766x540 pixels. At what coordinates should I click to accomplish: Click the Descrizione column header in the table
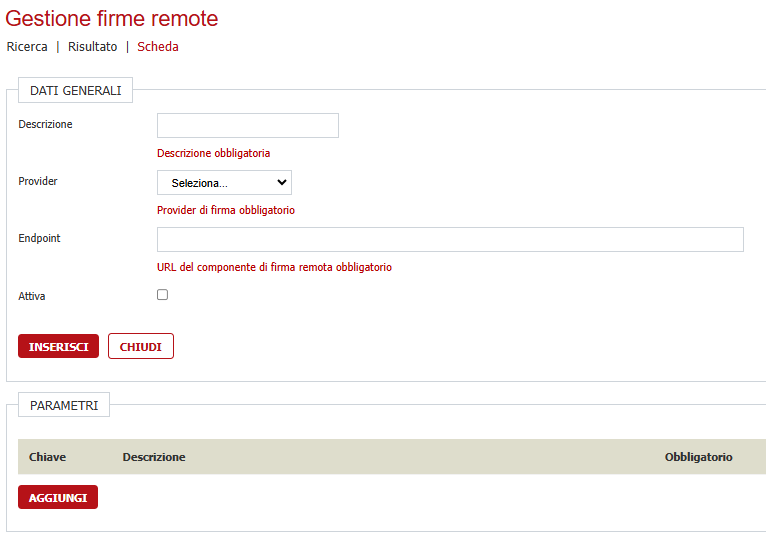tap(154, 457)
